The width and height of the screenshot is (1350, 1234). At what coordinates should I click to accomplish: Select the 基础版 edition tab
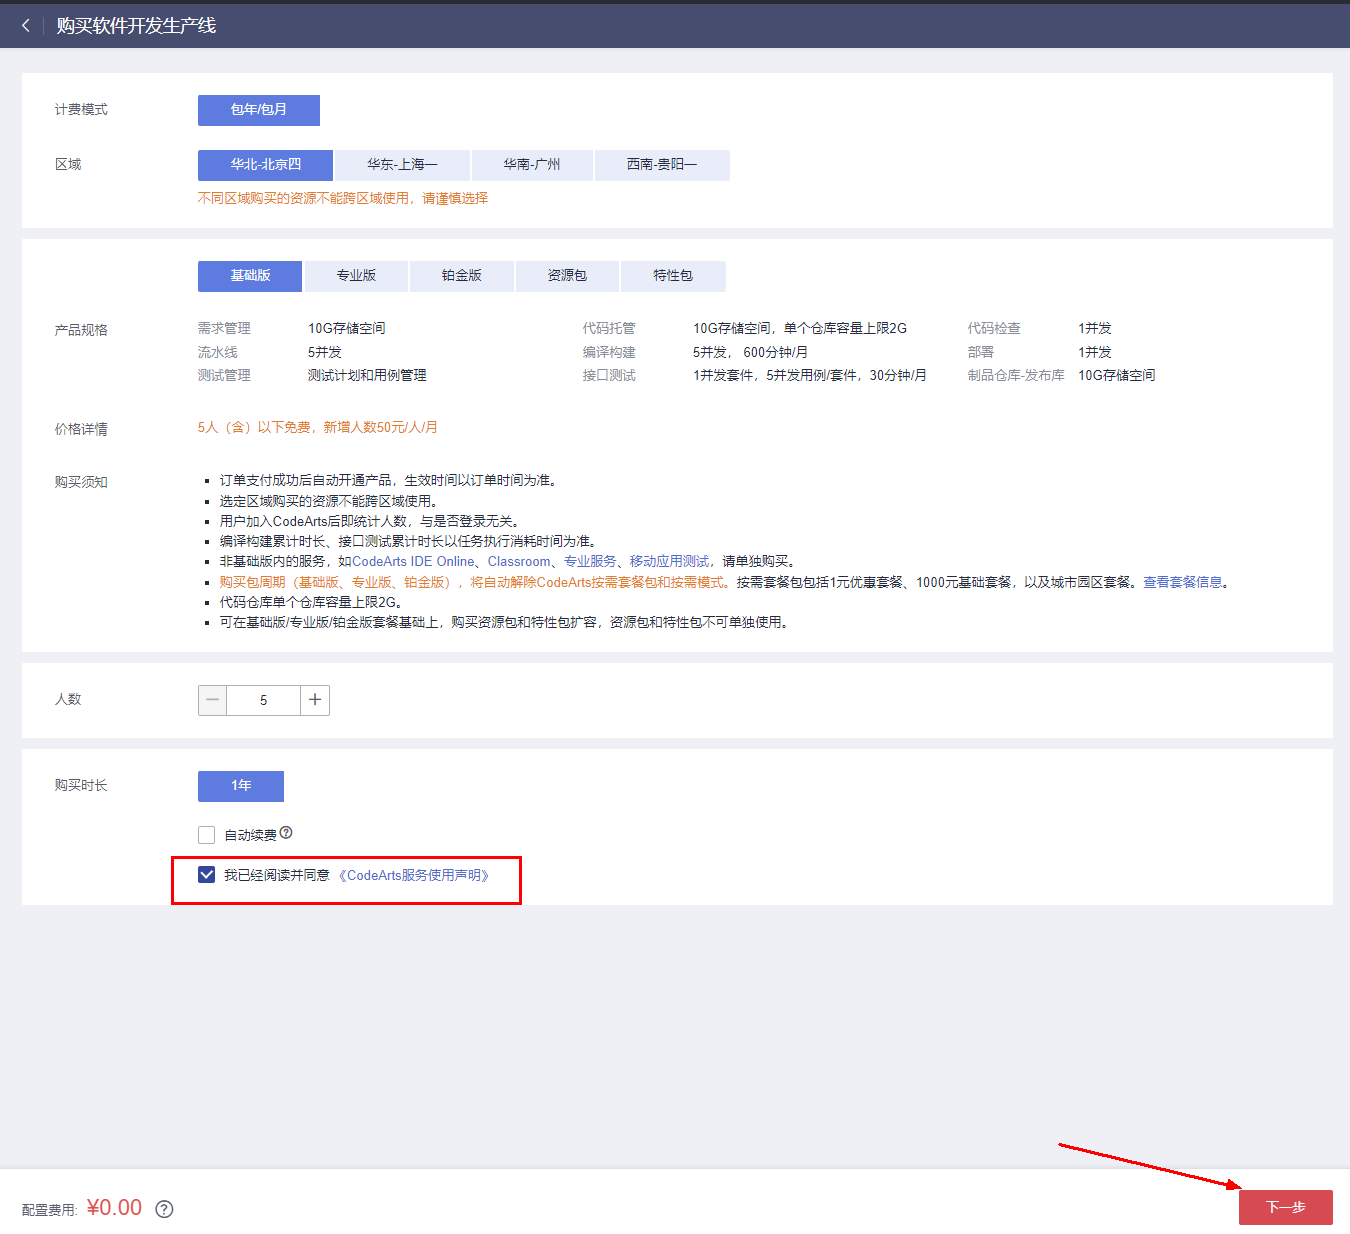coord(250,276)
